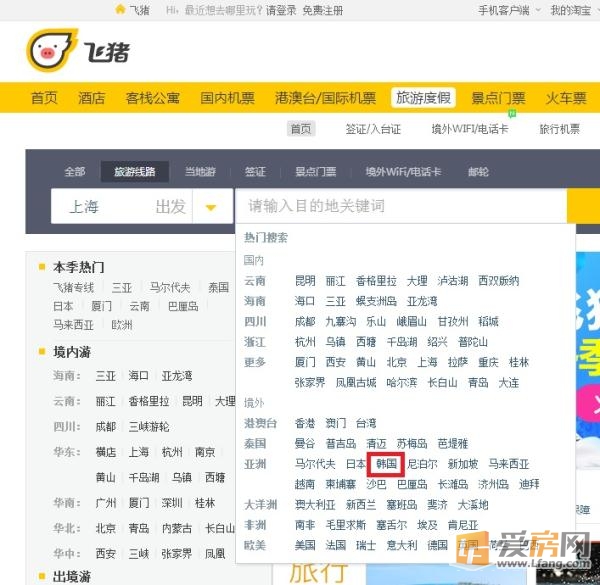
Task: Click the destination keyword input field
Action: 401,206
